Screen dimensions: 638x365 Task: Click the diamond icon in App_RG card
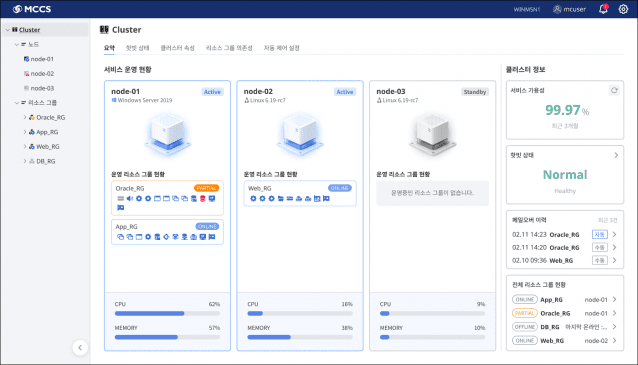pos(166,237)
